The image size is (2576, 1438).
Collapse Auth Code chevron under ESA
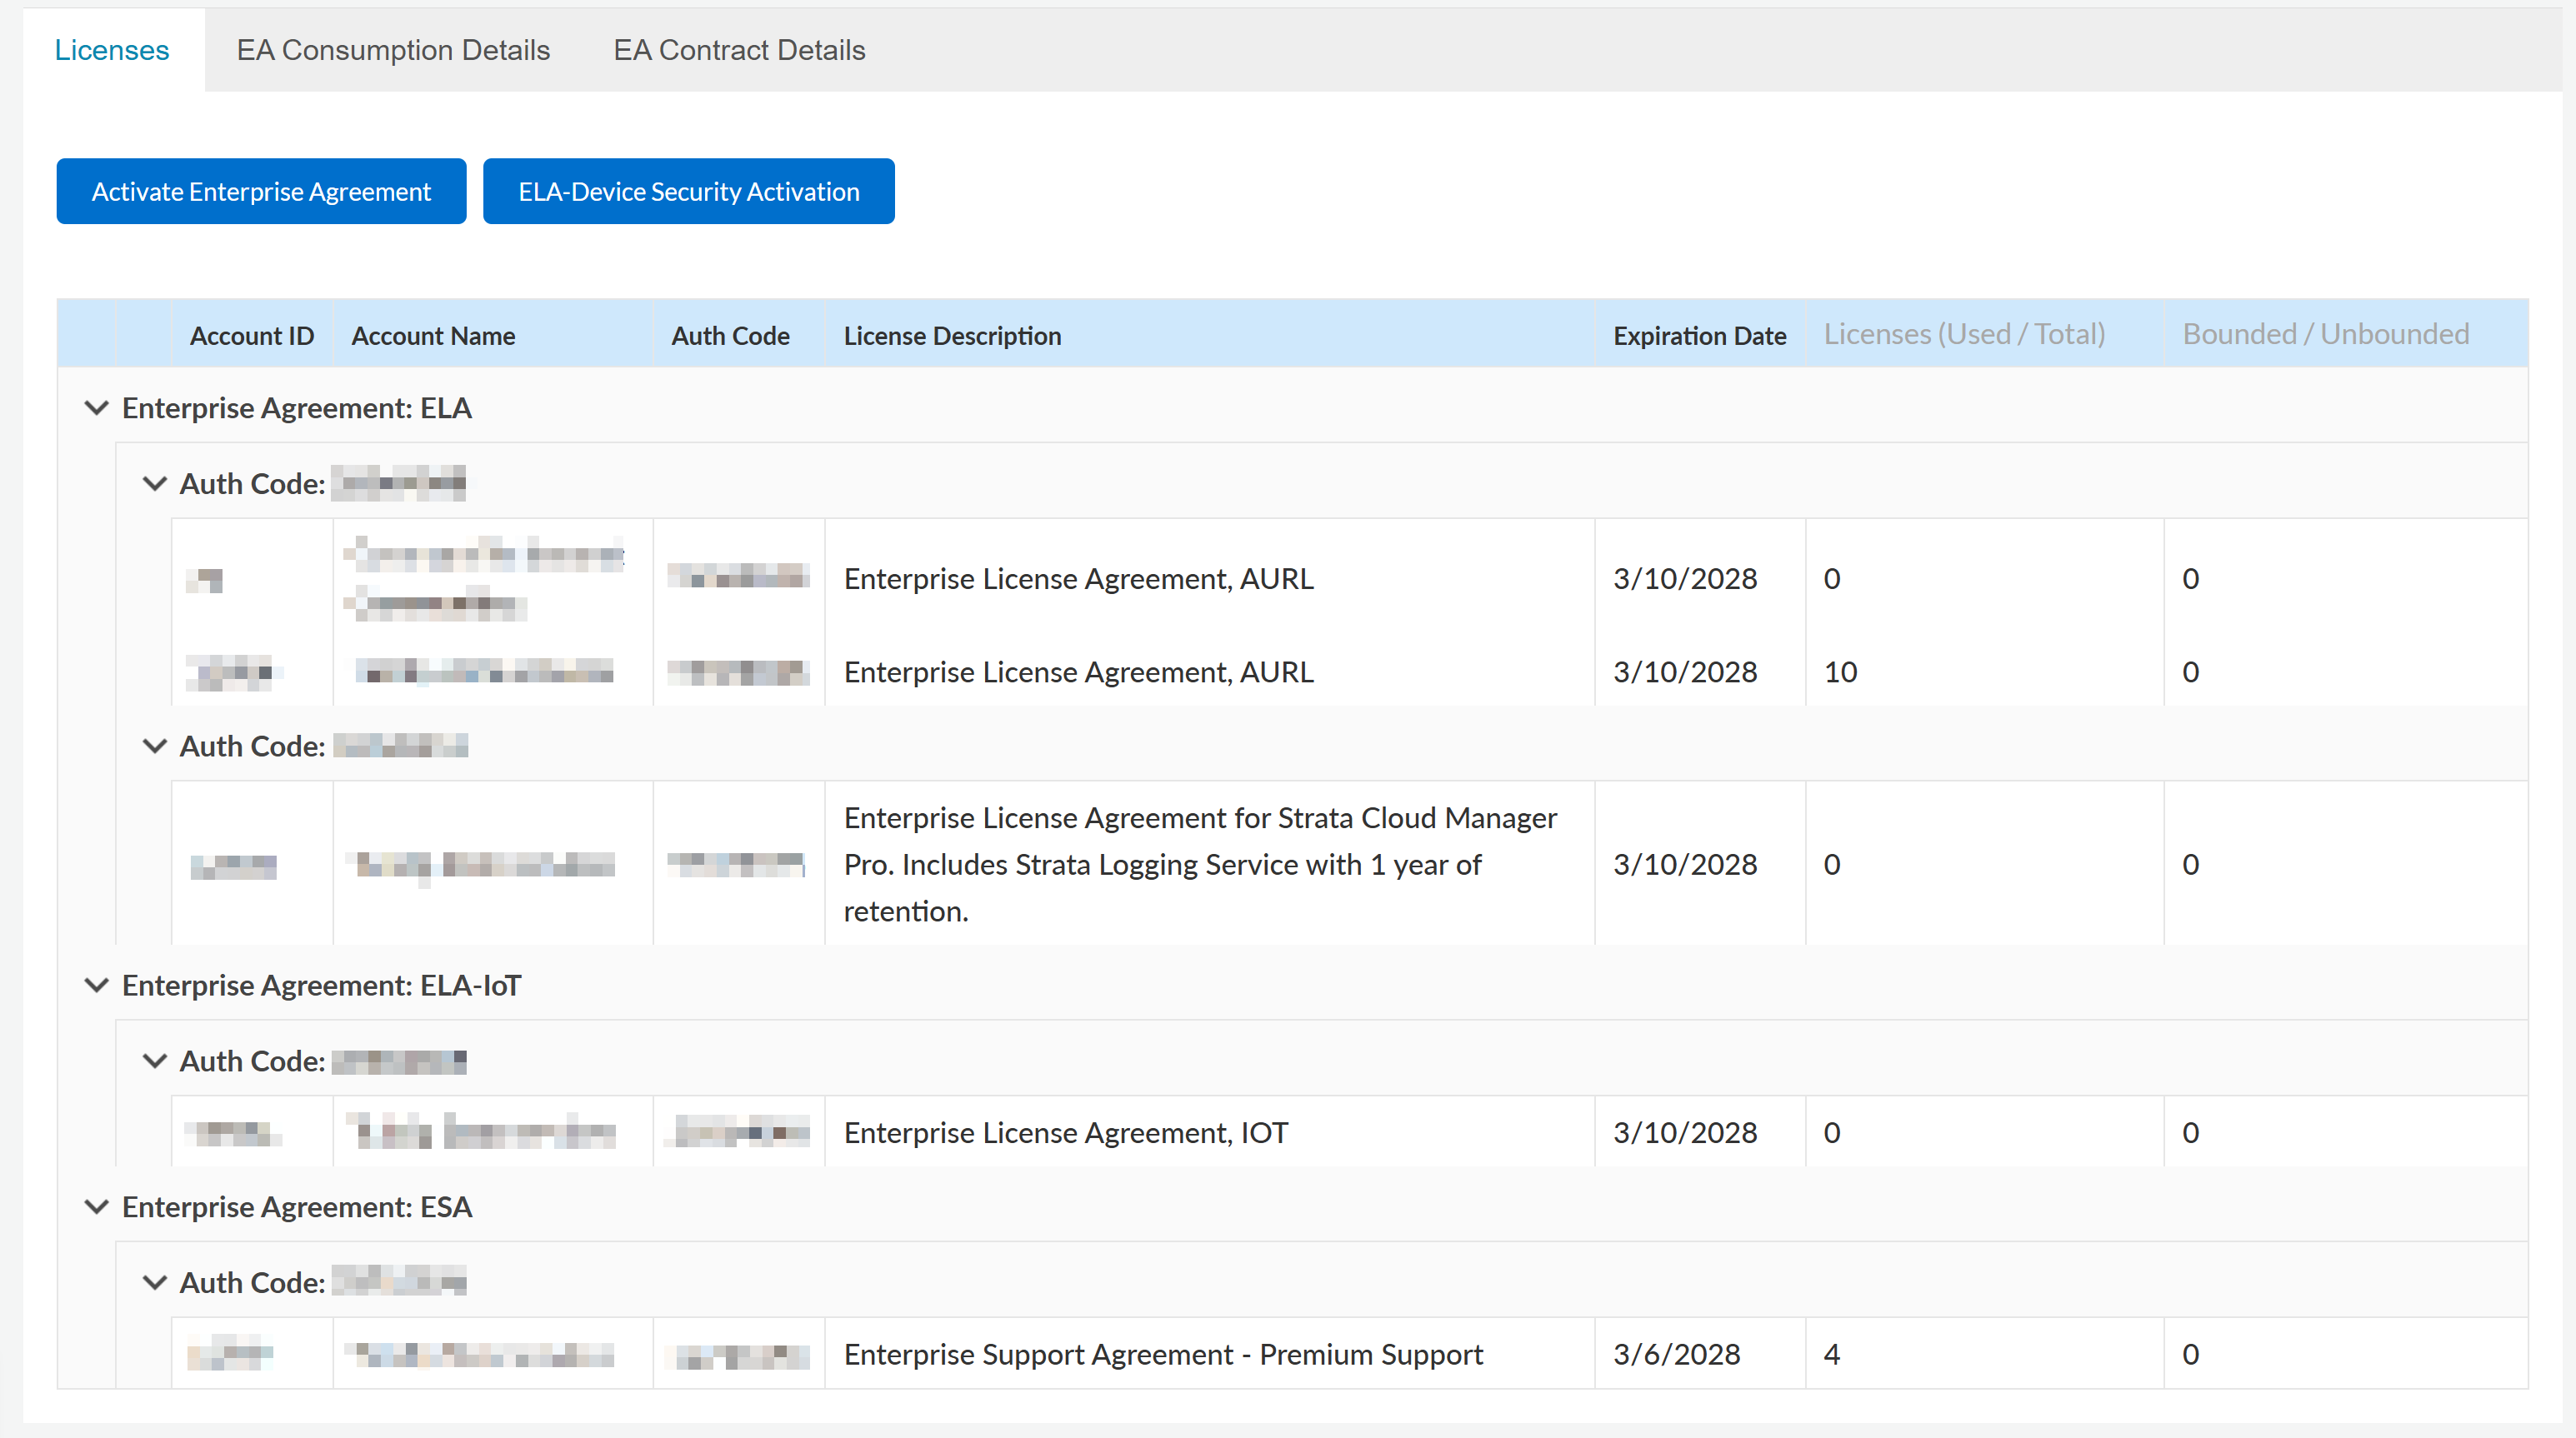[154, 1282]
